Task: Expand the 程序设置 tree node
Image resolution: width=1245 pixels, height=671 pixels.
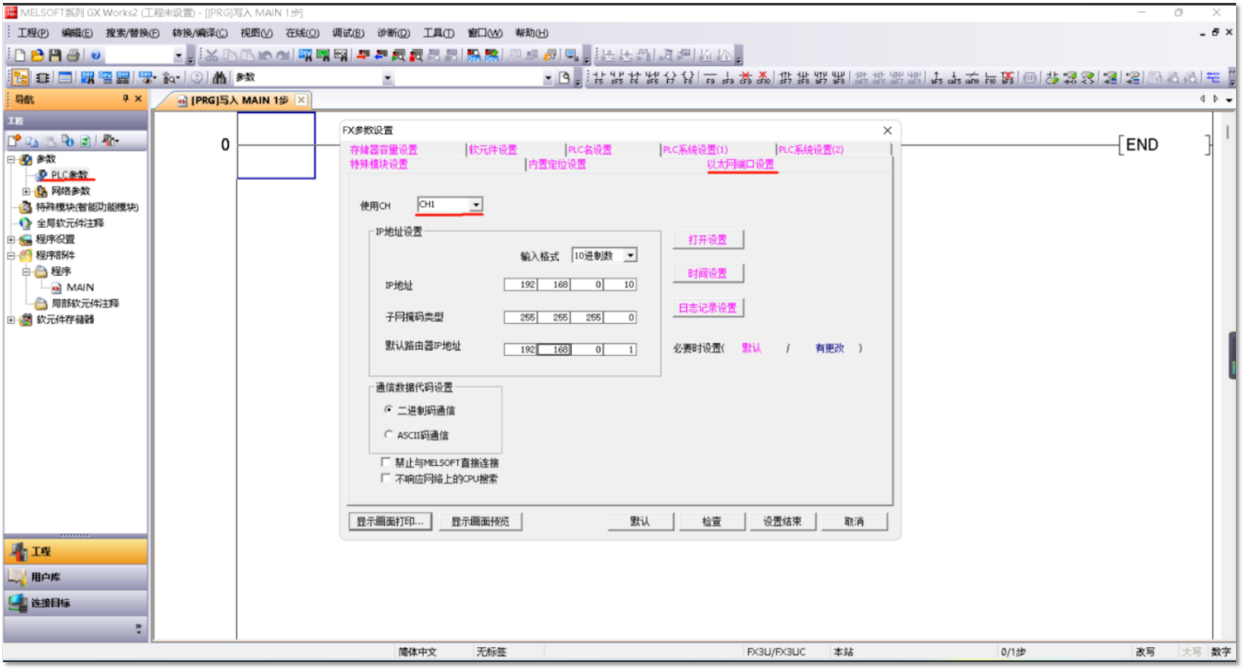Action: (11, 239)
